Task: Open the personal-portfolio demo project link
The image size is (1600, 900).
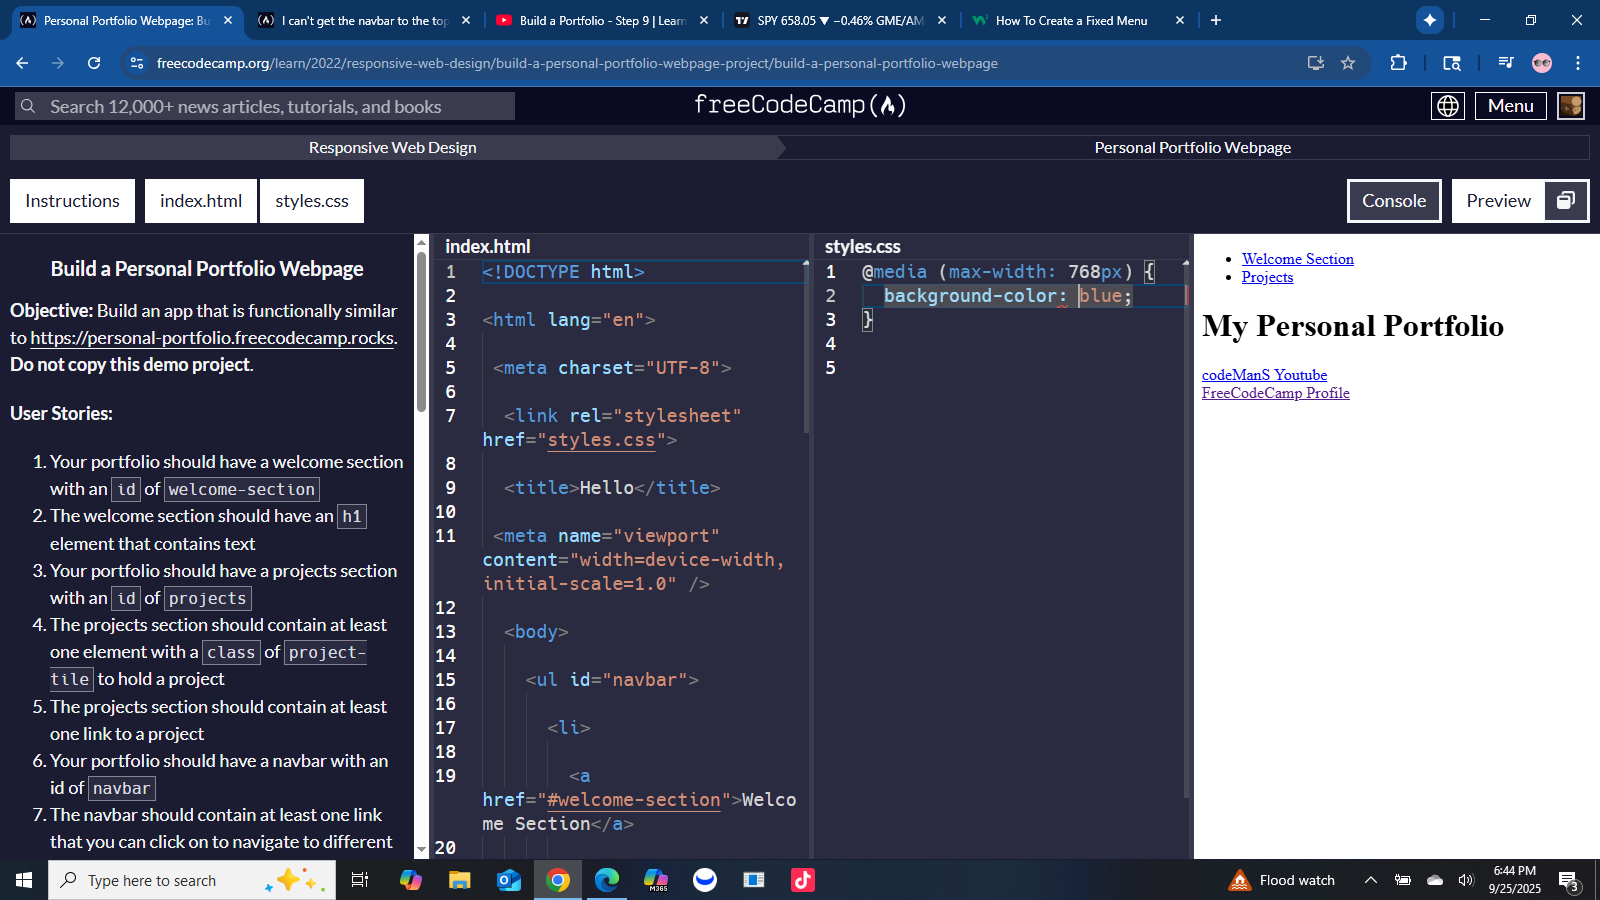Action: click(x=212, y=338)
